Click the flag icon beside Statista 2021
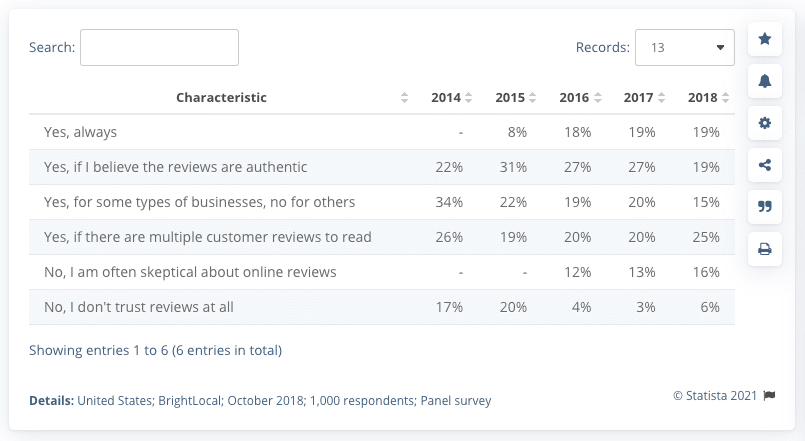Screen dimensions: 805x441 pos(769,395)
